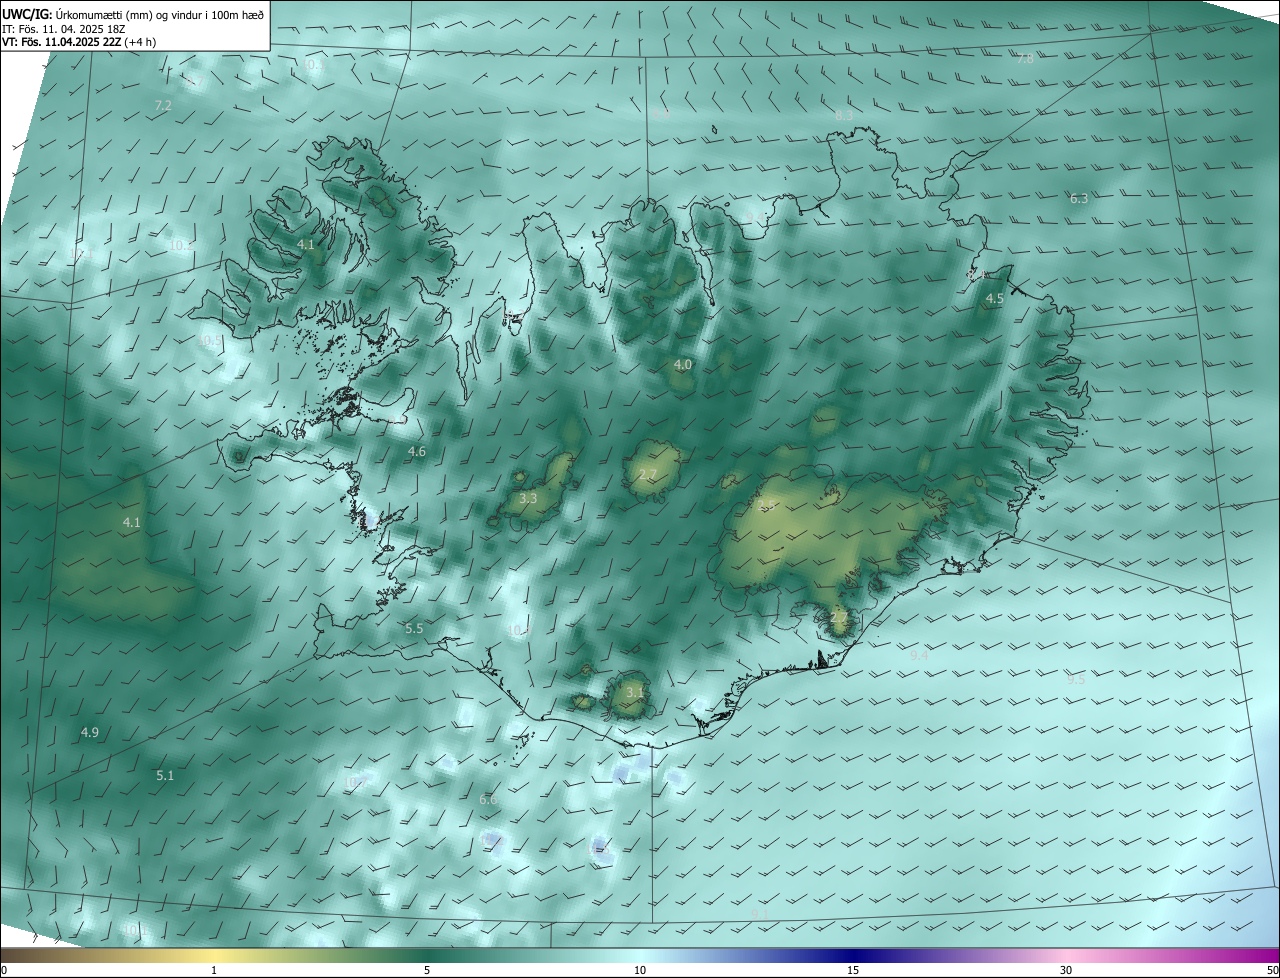The height and width of the screenshot is (978, 1280).
Task: Click the 9.4 value label on map
Action: tap(919, 656)
